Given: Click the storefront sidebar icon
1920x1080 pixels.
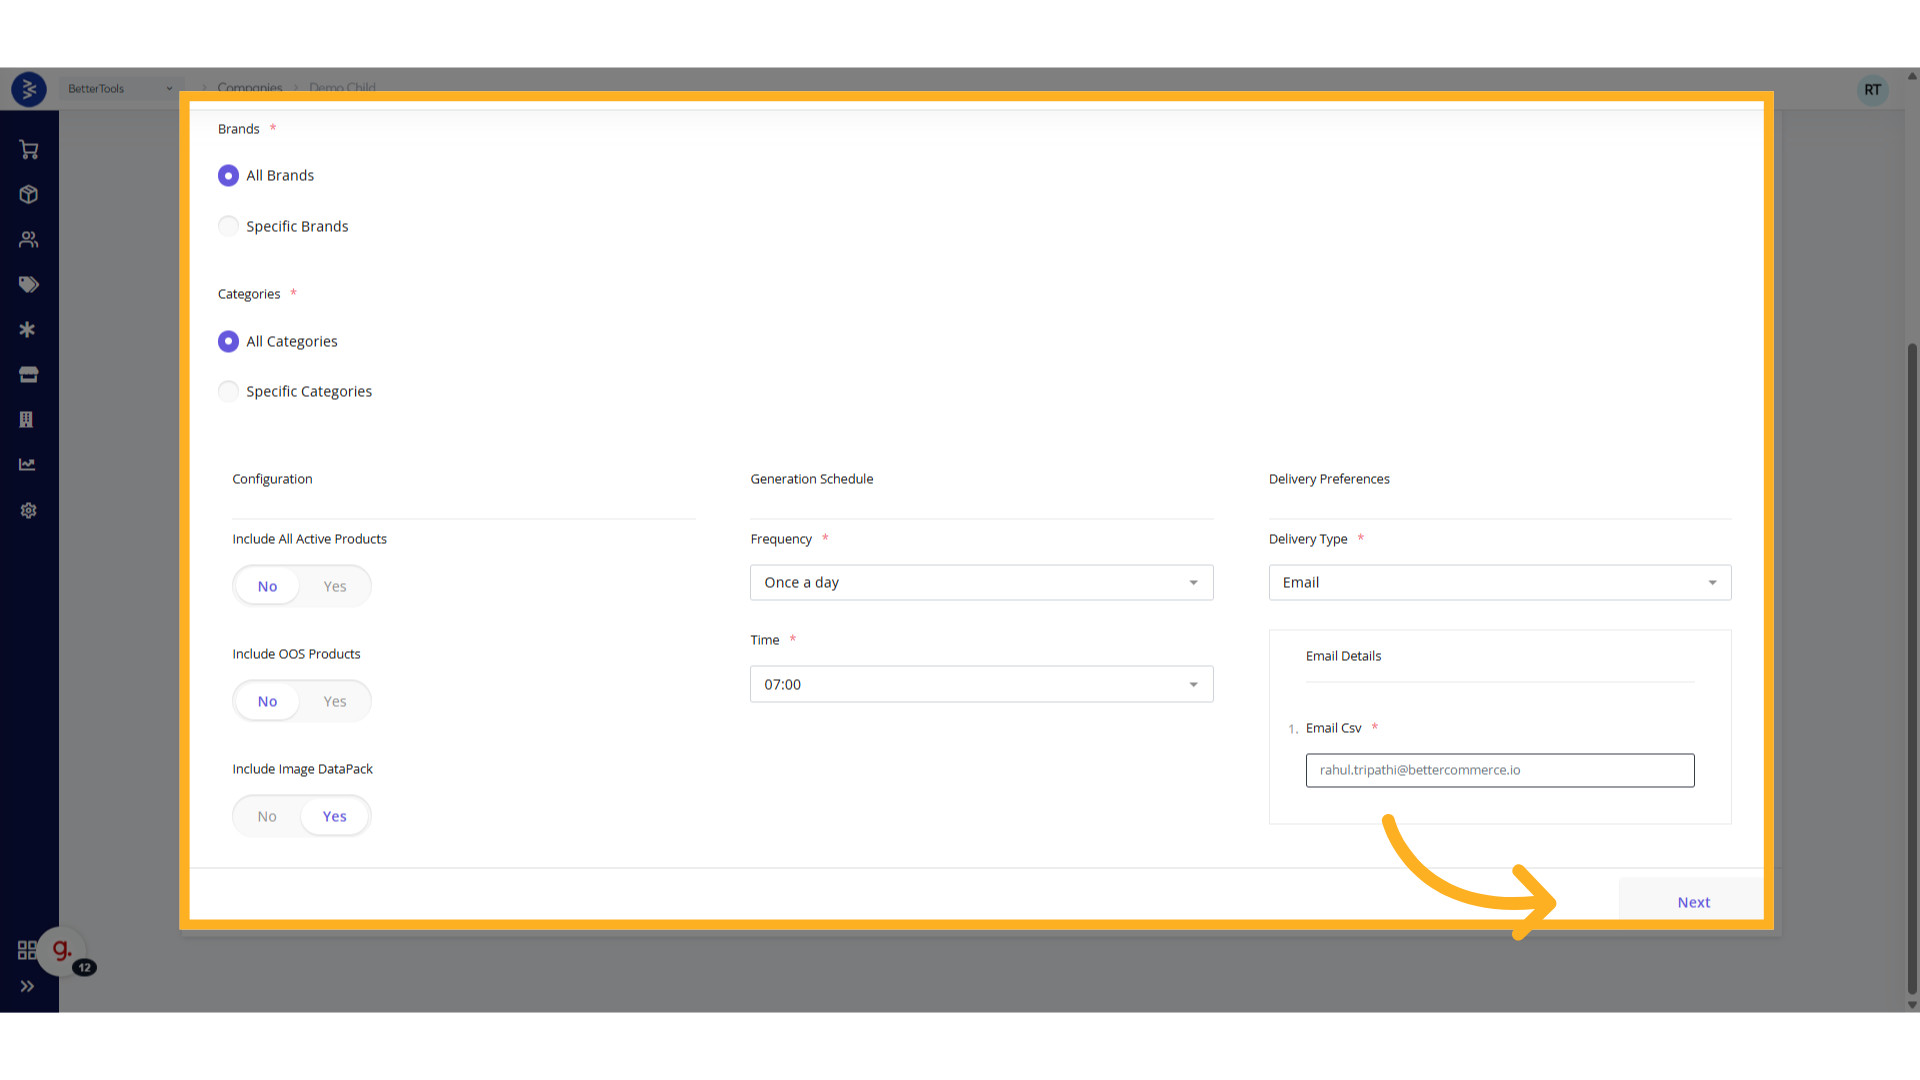Looking at the screenshot, I should (28, 375).
